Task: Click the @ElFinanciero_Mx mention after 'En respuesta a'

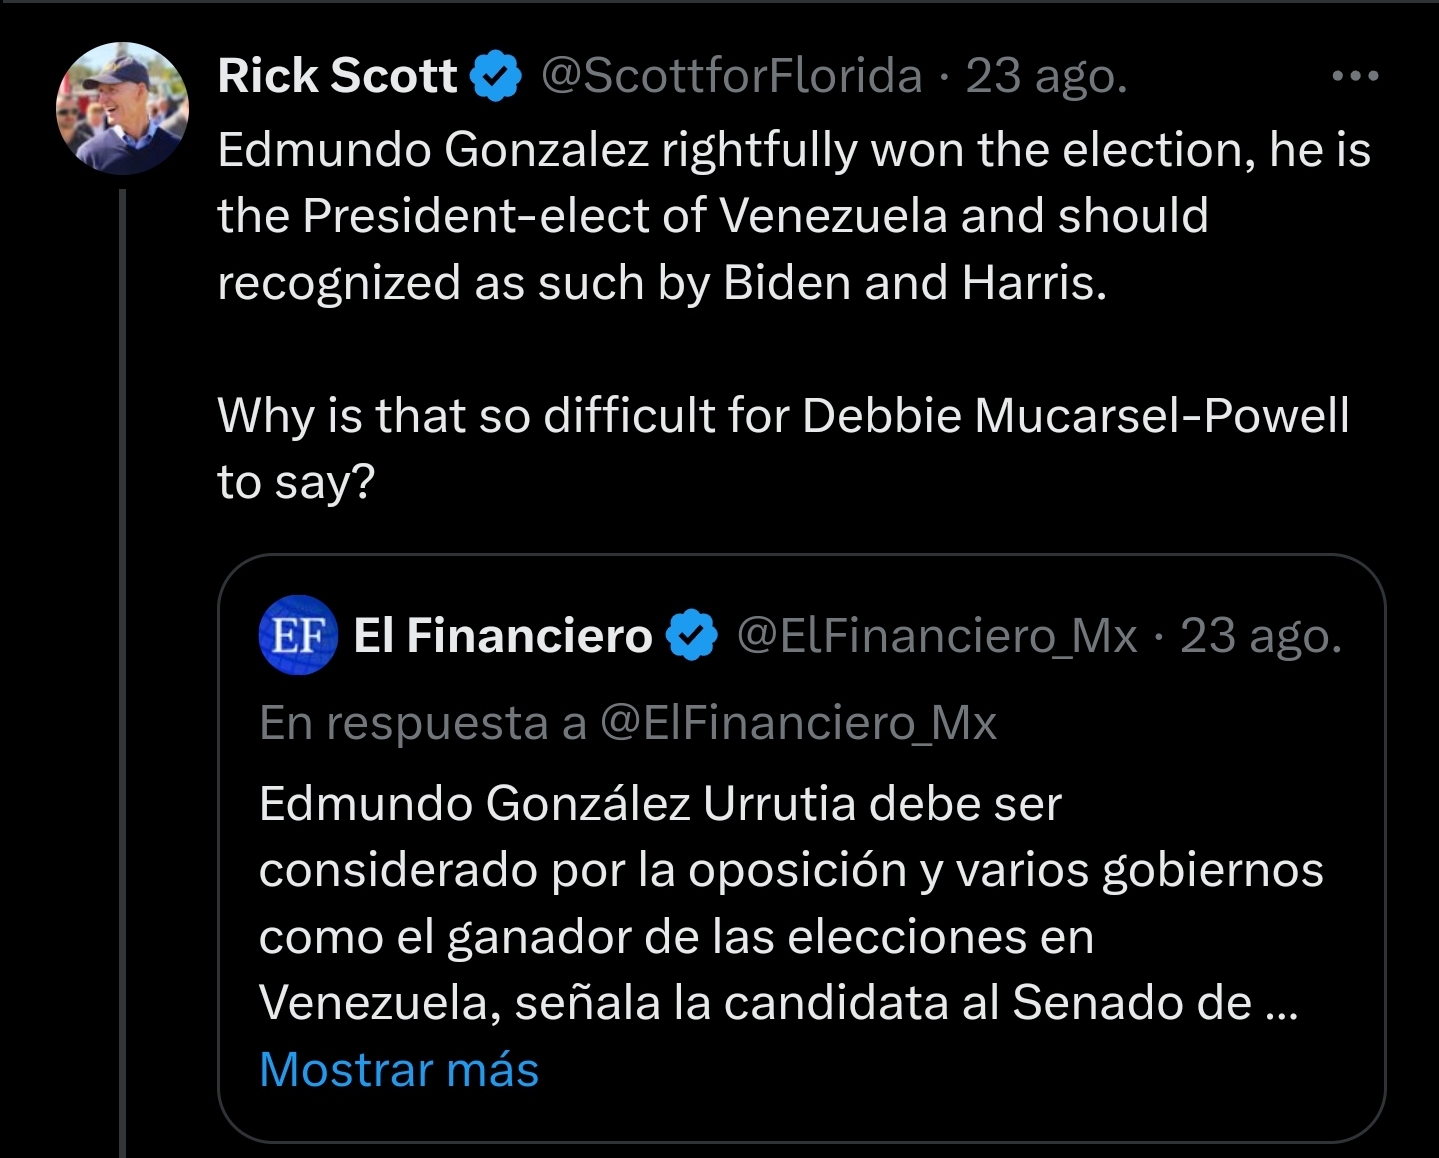Action: [798, 723]
